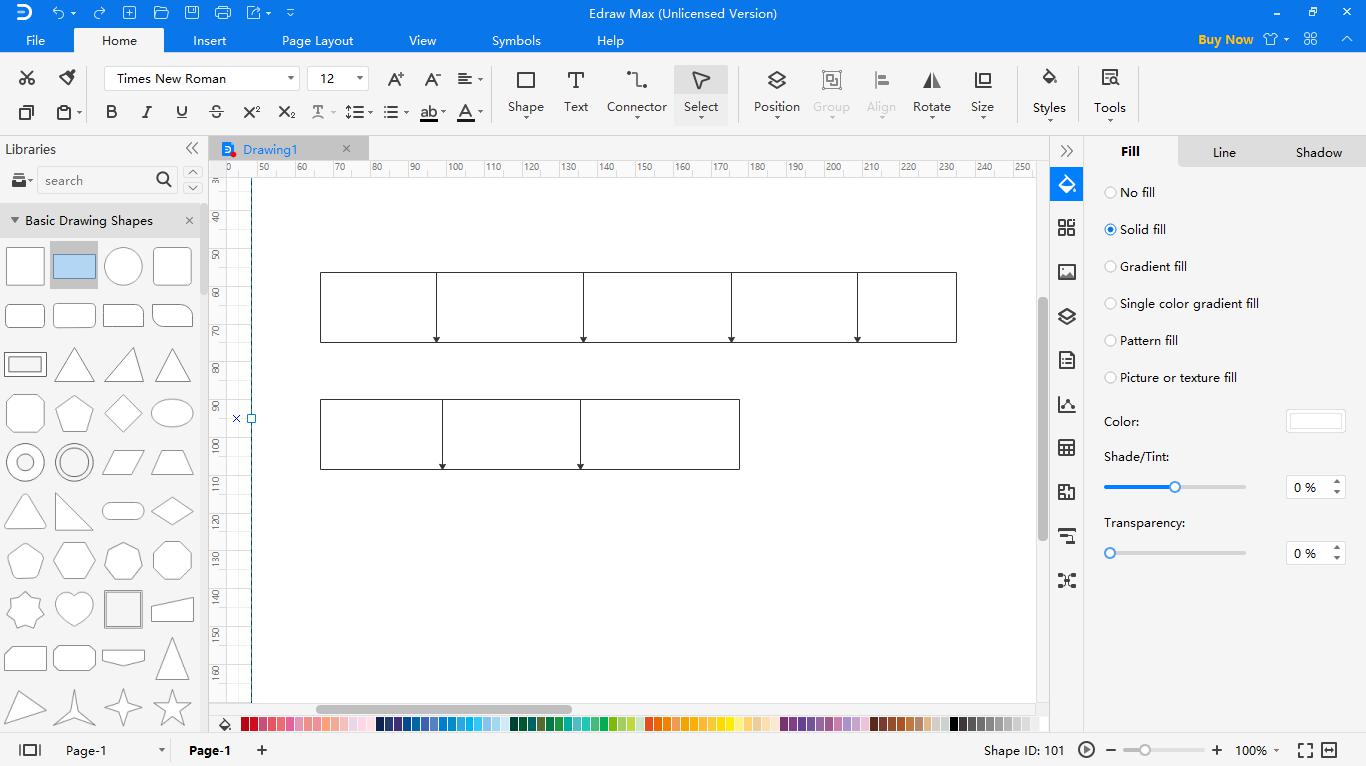Viewport: 1366px width, 766px height.
Task: Open the Layers panel icon in right sidebar
Action: pos(1067,316)
